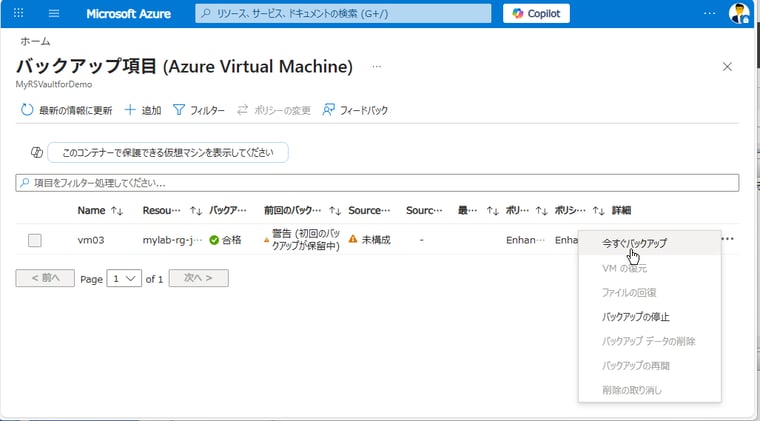
Task: Click the green 合格 status icon
Action: (214, 240)
